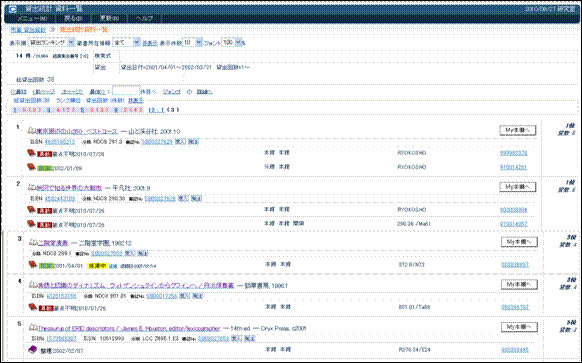
Task: Open the ヘルプ menu item
Action: point(144,18)
